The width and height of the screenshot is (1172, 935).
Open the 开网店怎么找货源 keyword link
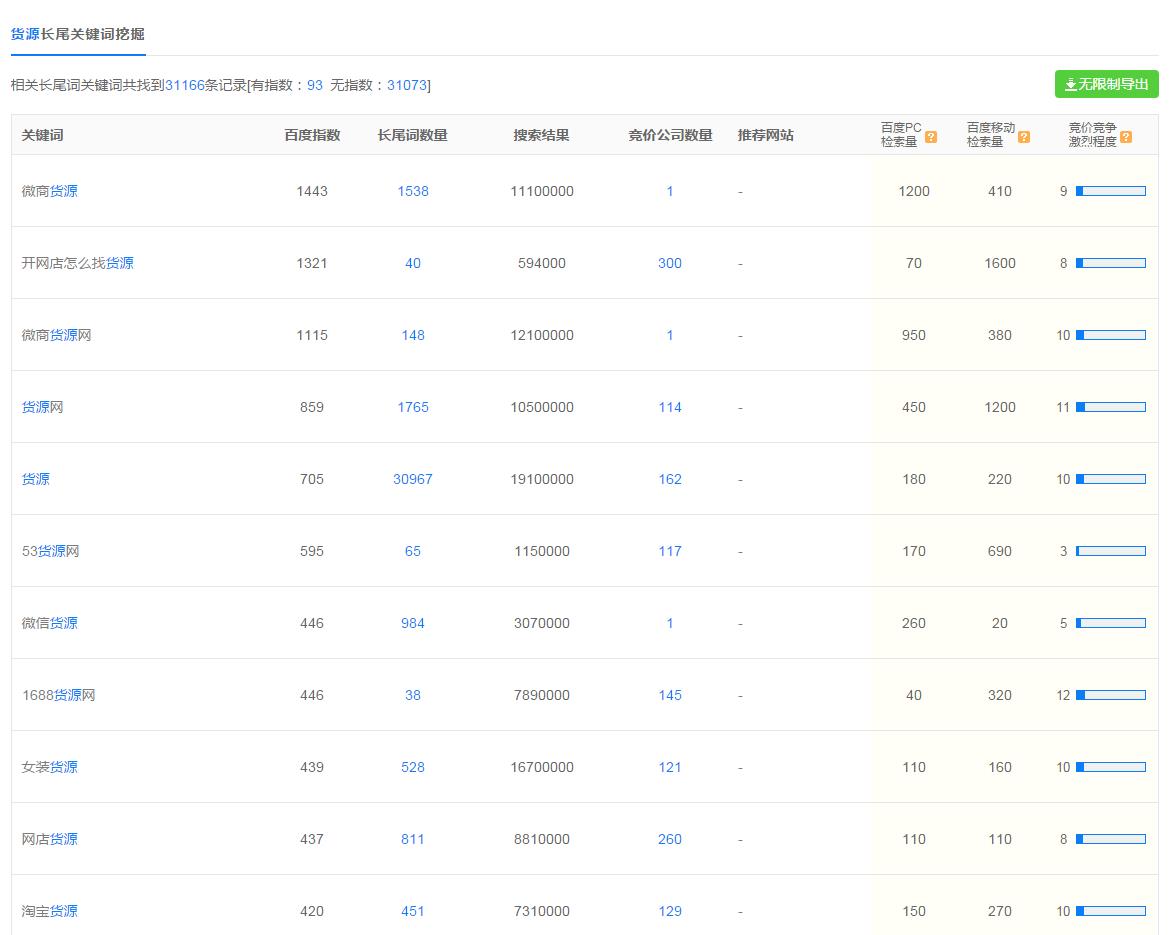point(78,263)
